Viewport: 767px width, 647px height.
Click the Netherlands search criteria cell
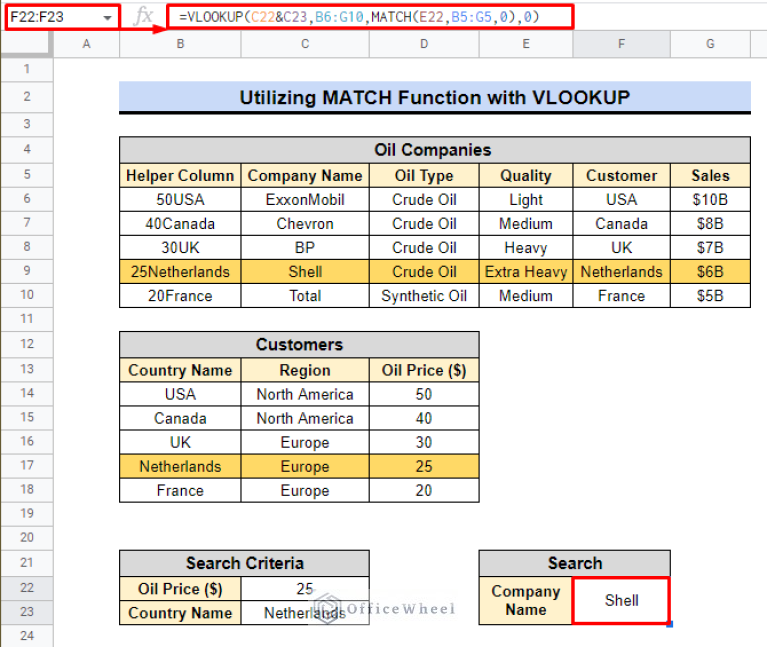[305, 613]
